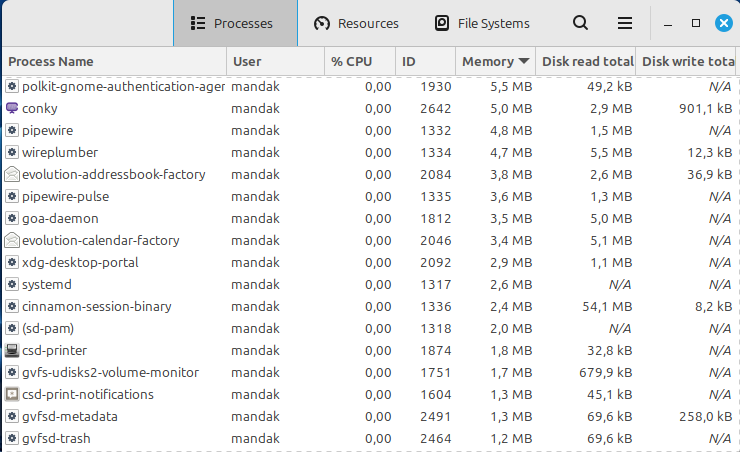Select the gvfs-udisks2-volume-monitor process name

(x=110, y=373)
